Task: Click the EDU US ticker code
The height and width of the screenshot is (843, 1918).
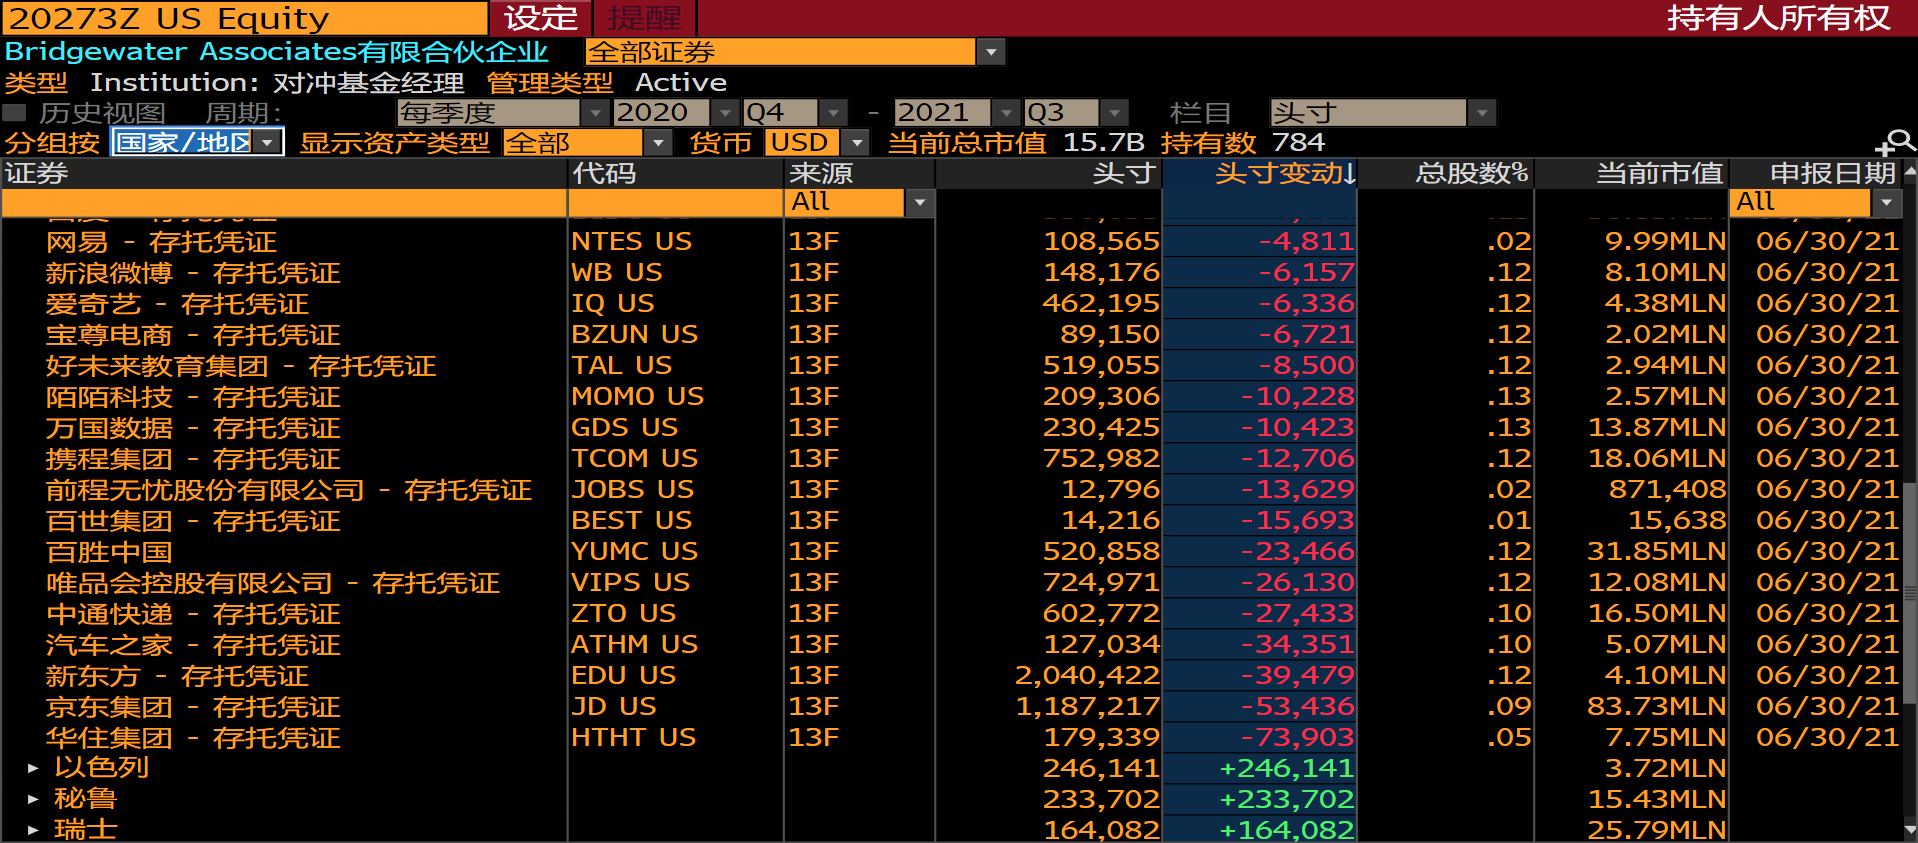Action: click(x=624, y=676)
